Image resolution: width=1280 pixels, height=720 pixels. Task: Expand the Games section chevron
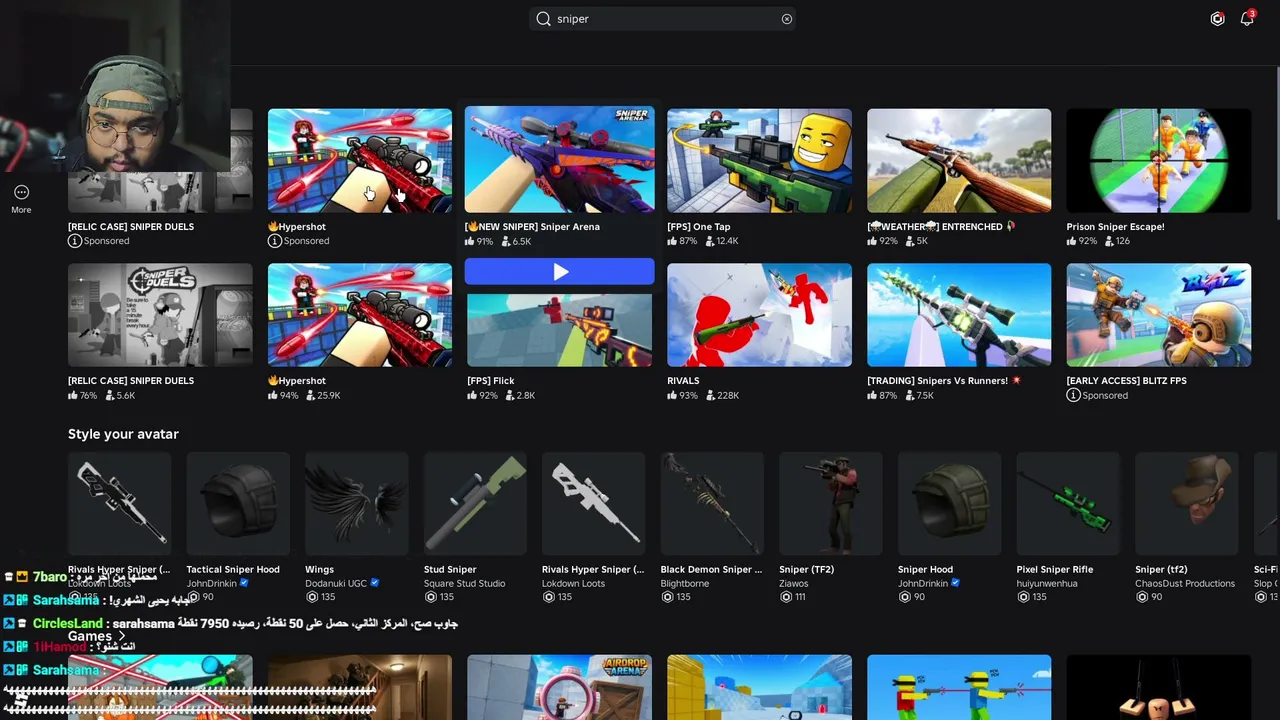coord(122,636)
